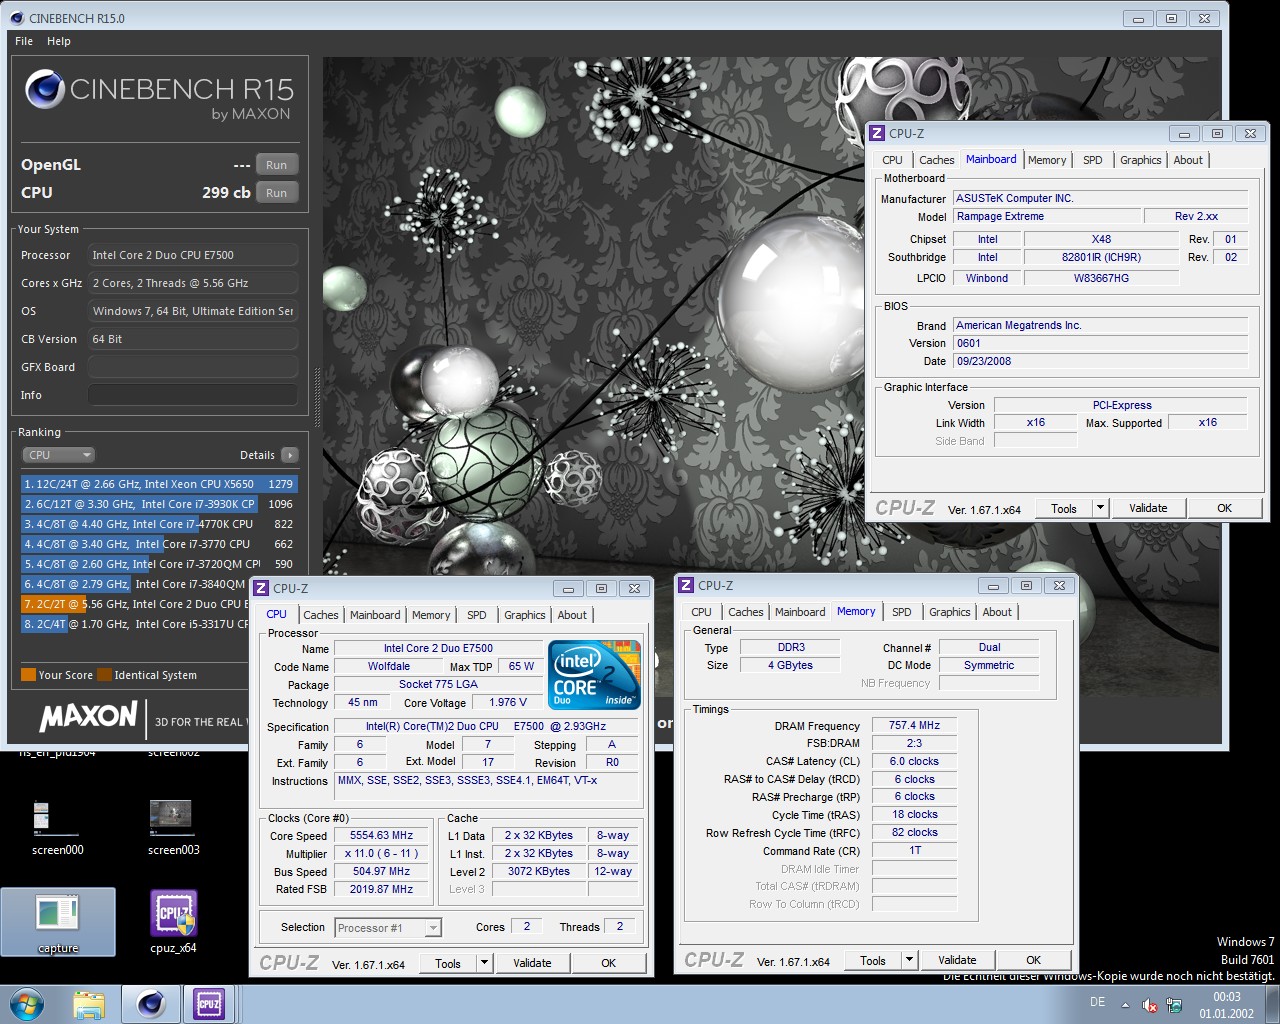Viewport: 1280px width, 1024px height.
Task: Open the taskbar clock 00:03
Action: point(1227,1005)
